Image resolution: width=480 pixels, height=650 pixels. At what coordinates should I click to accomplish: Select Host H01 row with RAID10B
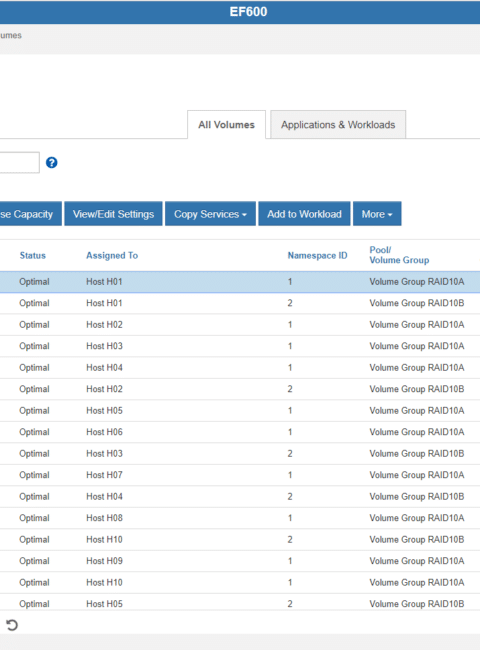(240, 303)
